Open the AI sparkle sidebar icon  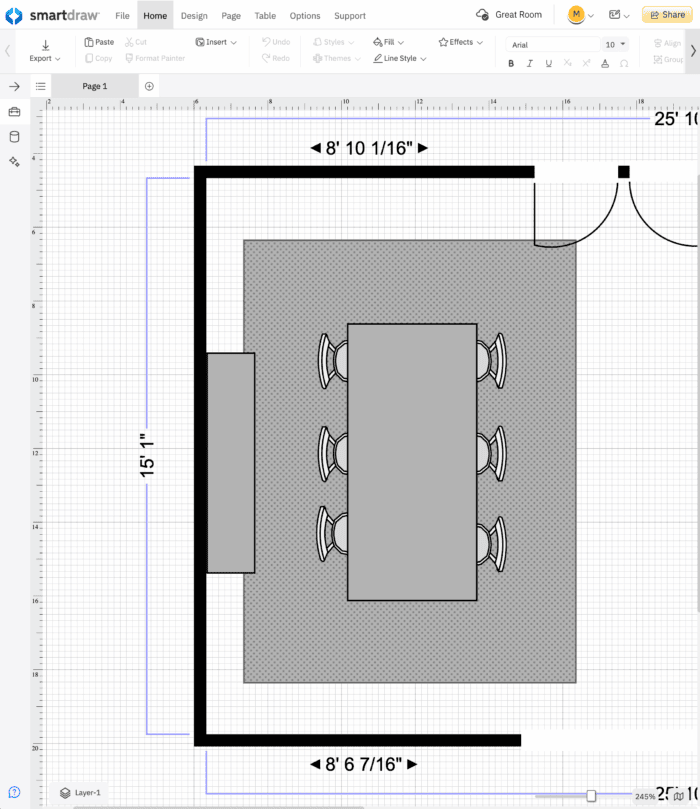[14, 161]
